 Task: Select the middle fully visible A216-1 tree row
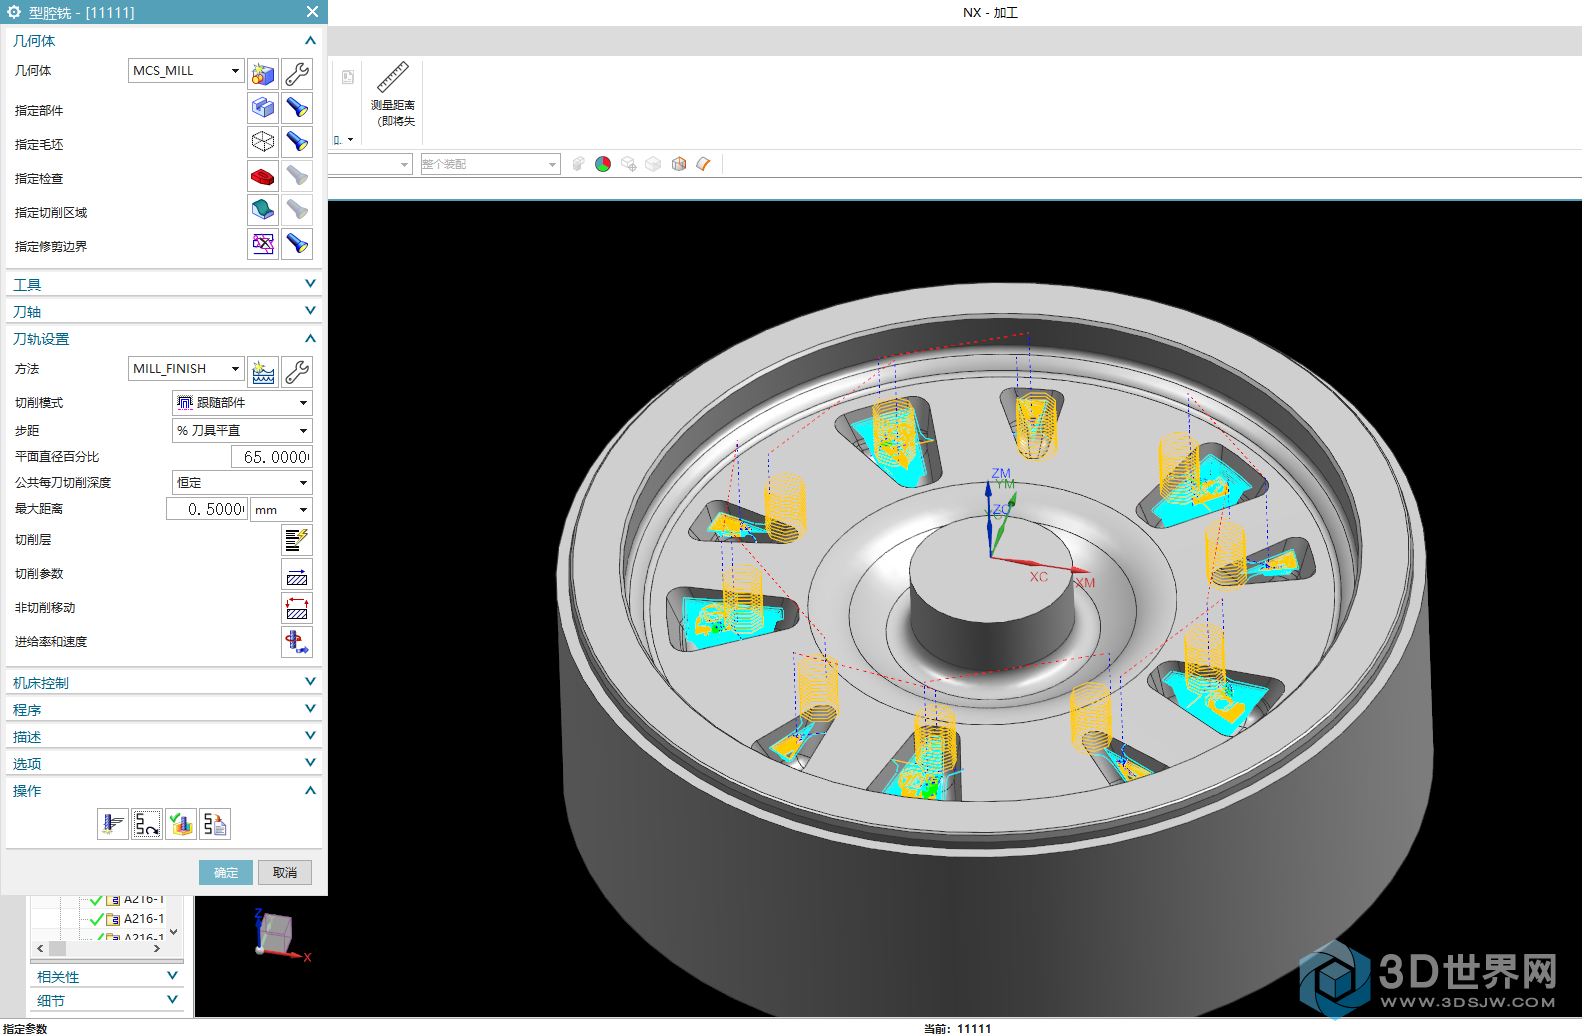tap(127, 919)
